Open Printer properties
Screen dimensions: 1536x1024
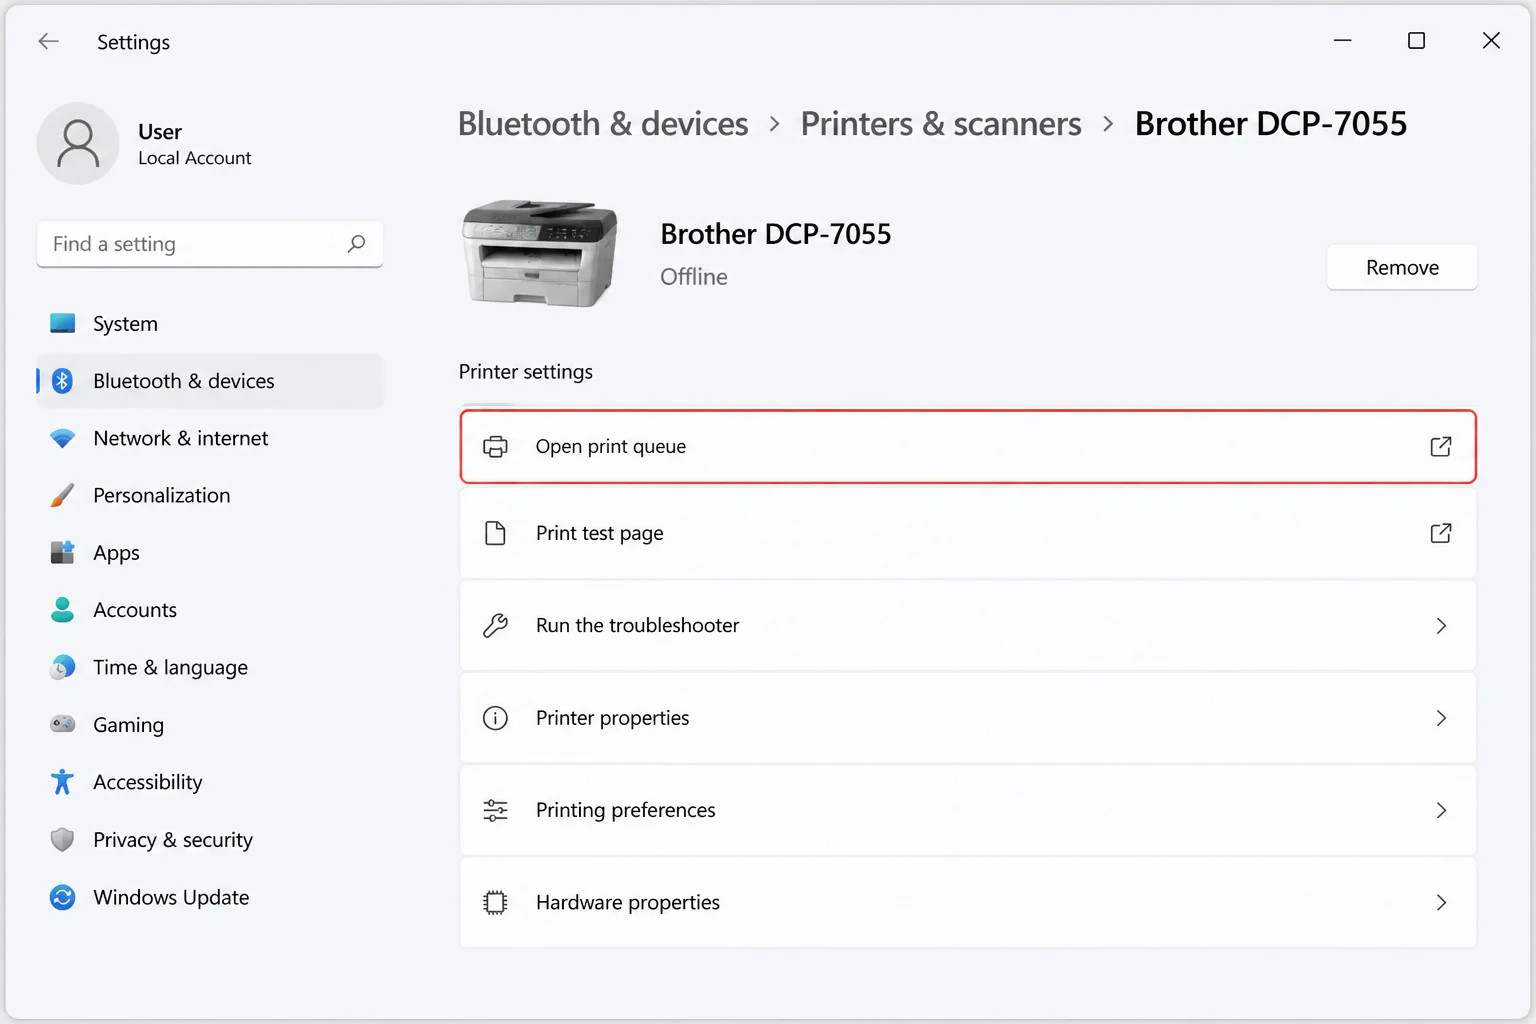tap(968, 718)
